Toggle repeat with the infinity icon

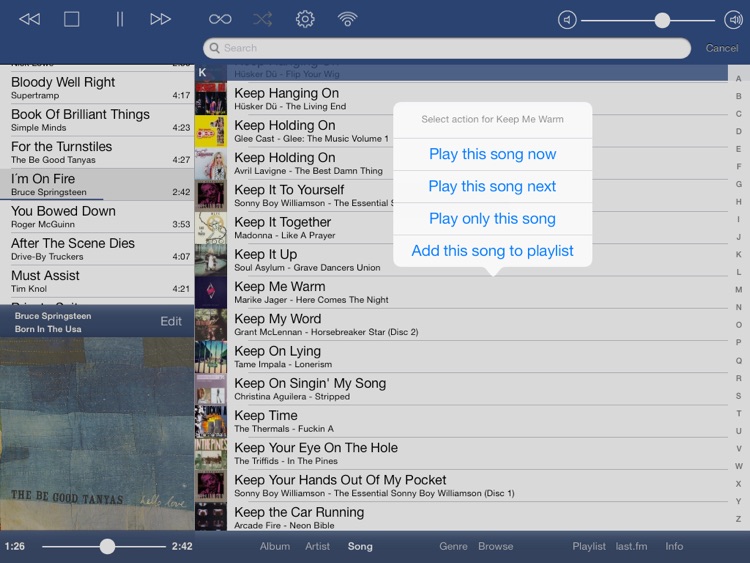tap(220, 19)
